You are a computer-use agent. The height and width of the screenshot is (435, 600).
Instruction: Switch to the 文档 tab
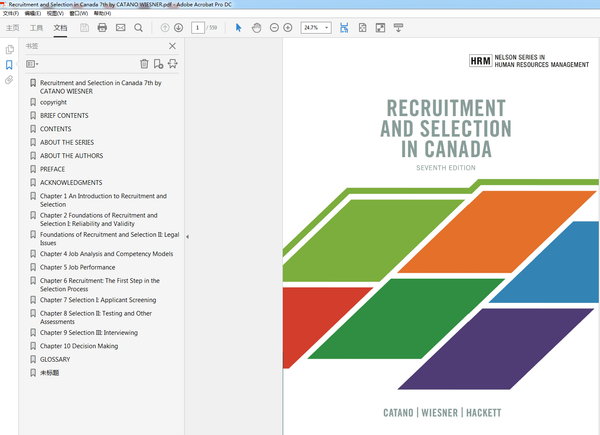(60, 28)
